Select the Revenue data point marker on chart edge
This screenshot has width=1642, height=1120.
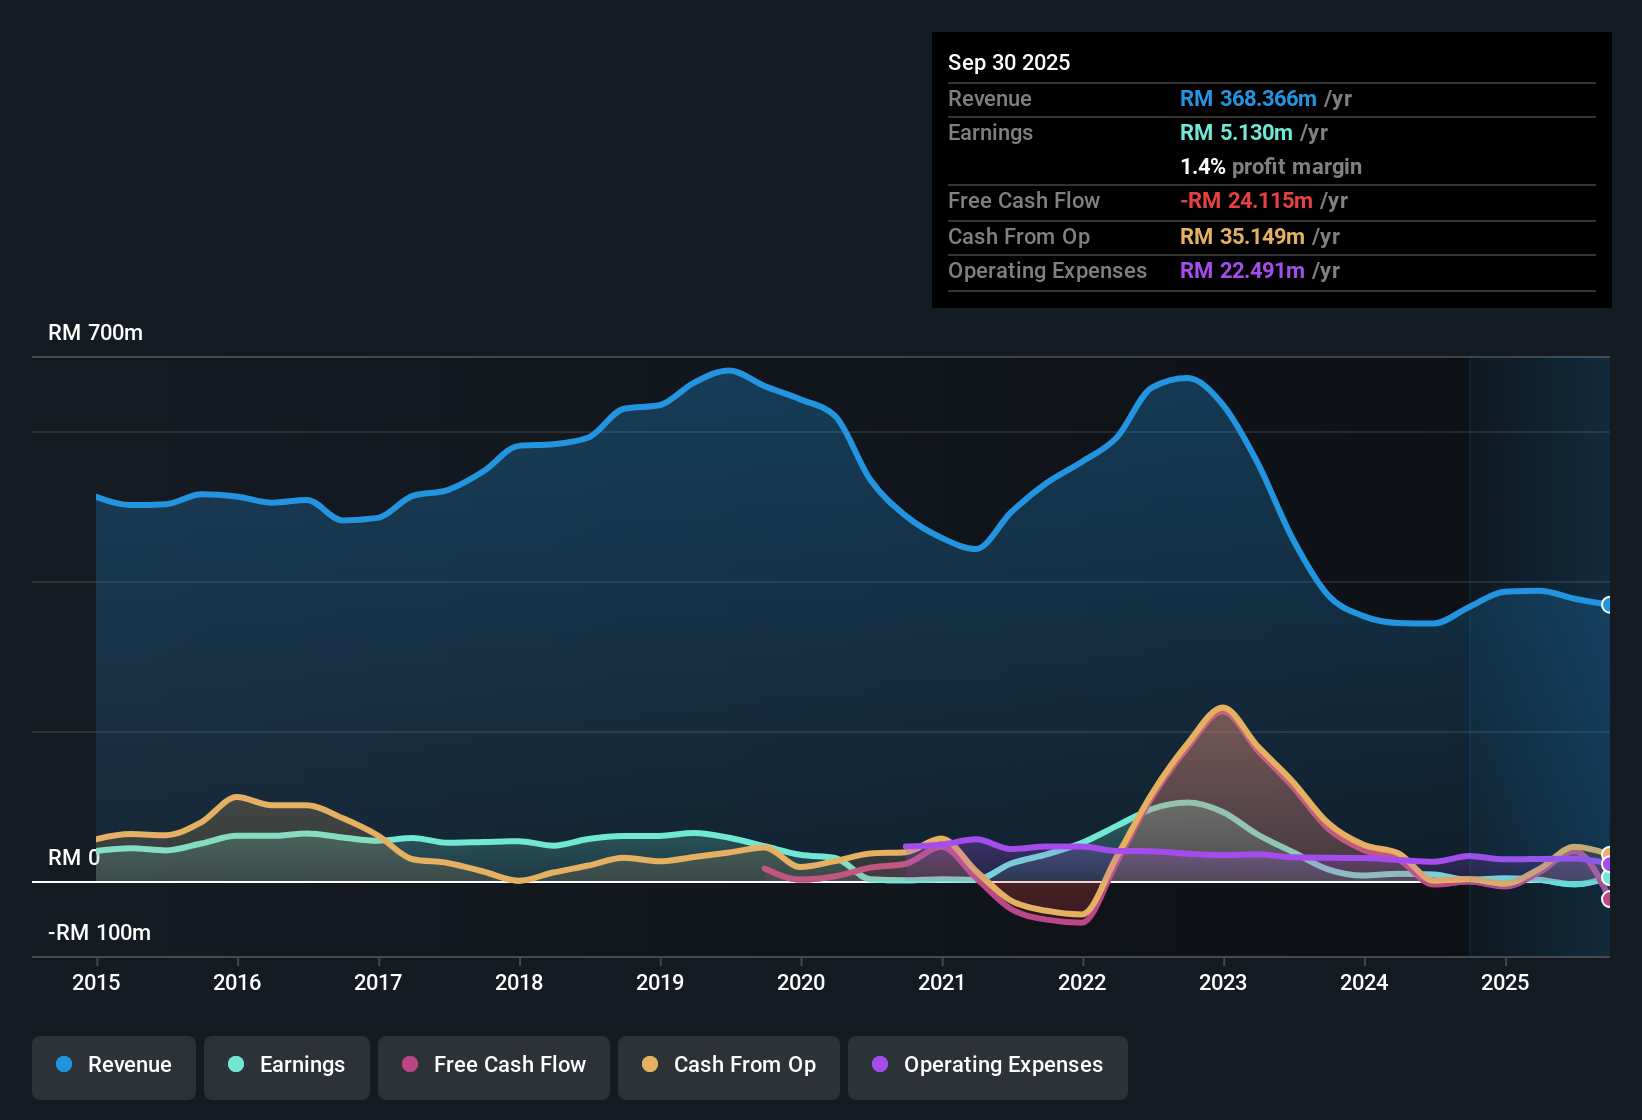(1609, 605)
